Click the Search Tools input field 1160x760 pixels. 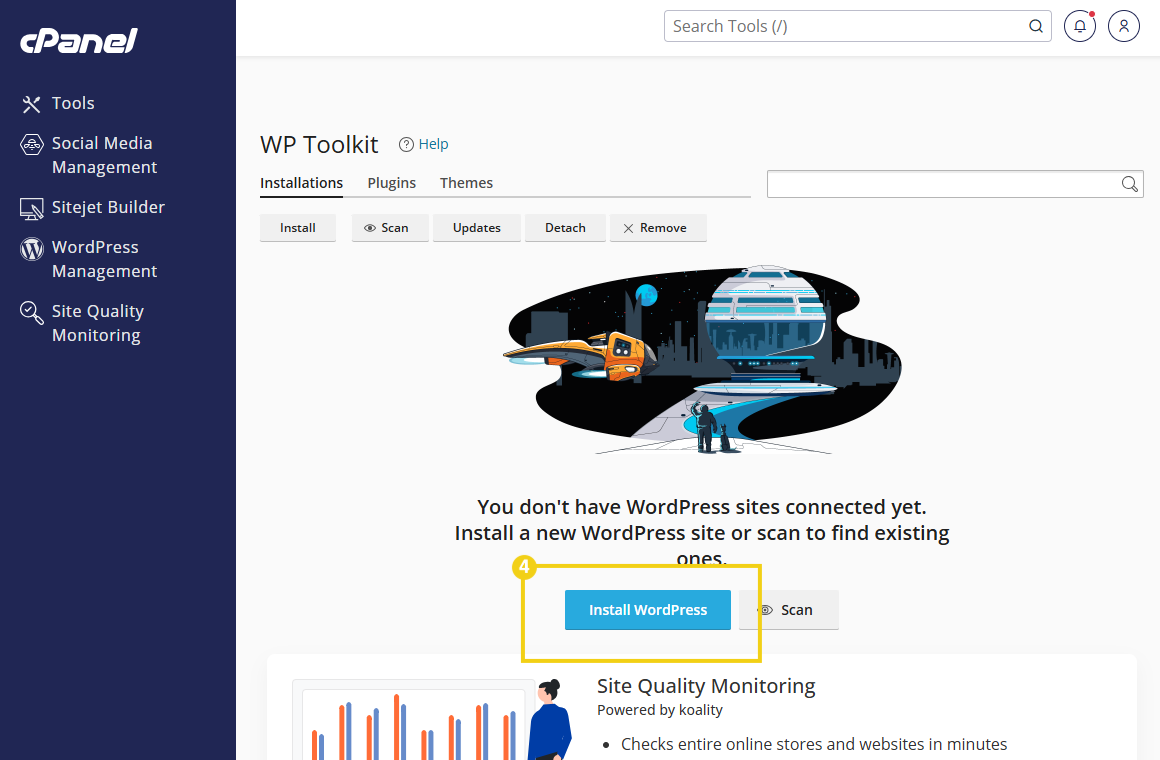point(850,26)
